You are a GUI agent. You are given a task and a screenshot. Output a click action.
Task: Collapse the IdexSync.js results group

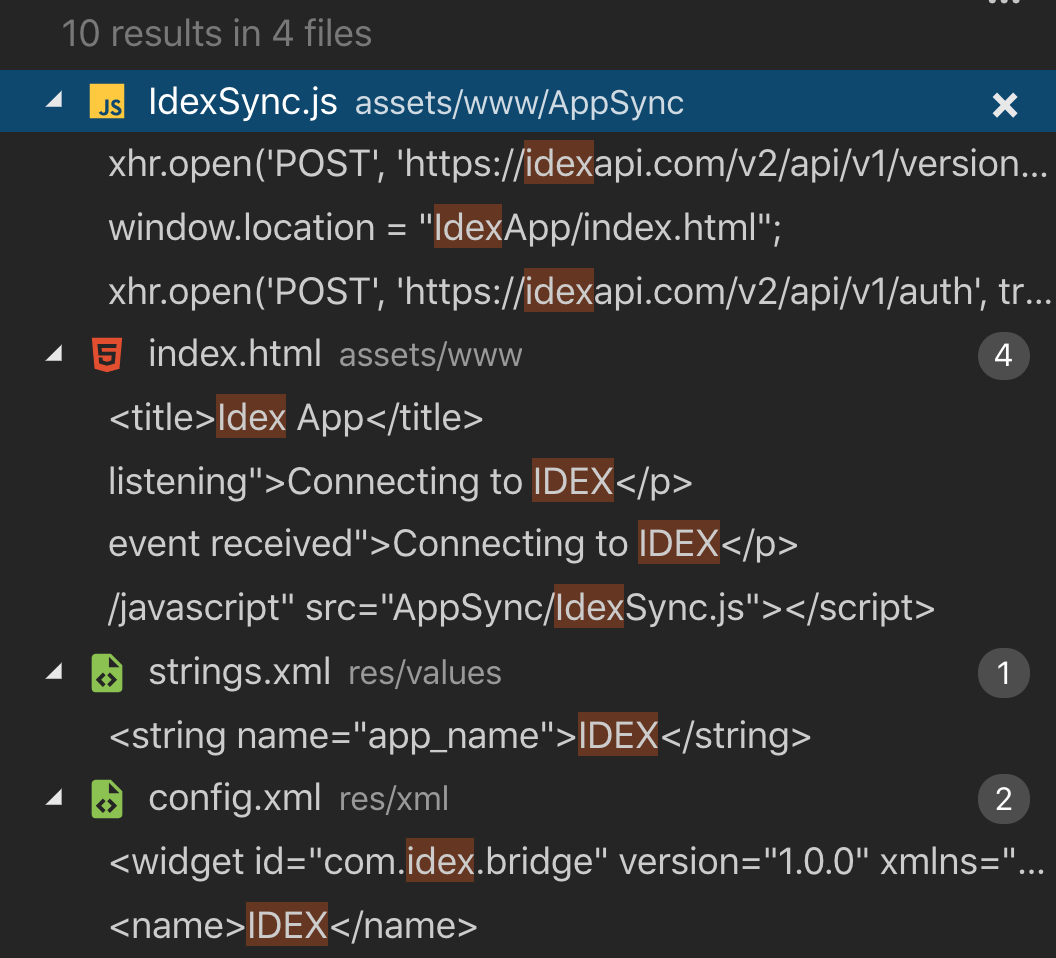(53, 101)
